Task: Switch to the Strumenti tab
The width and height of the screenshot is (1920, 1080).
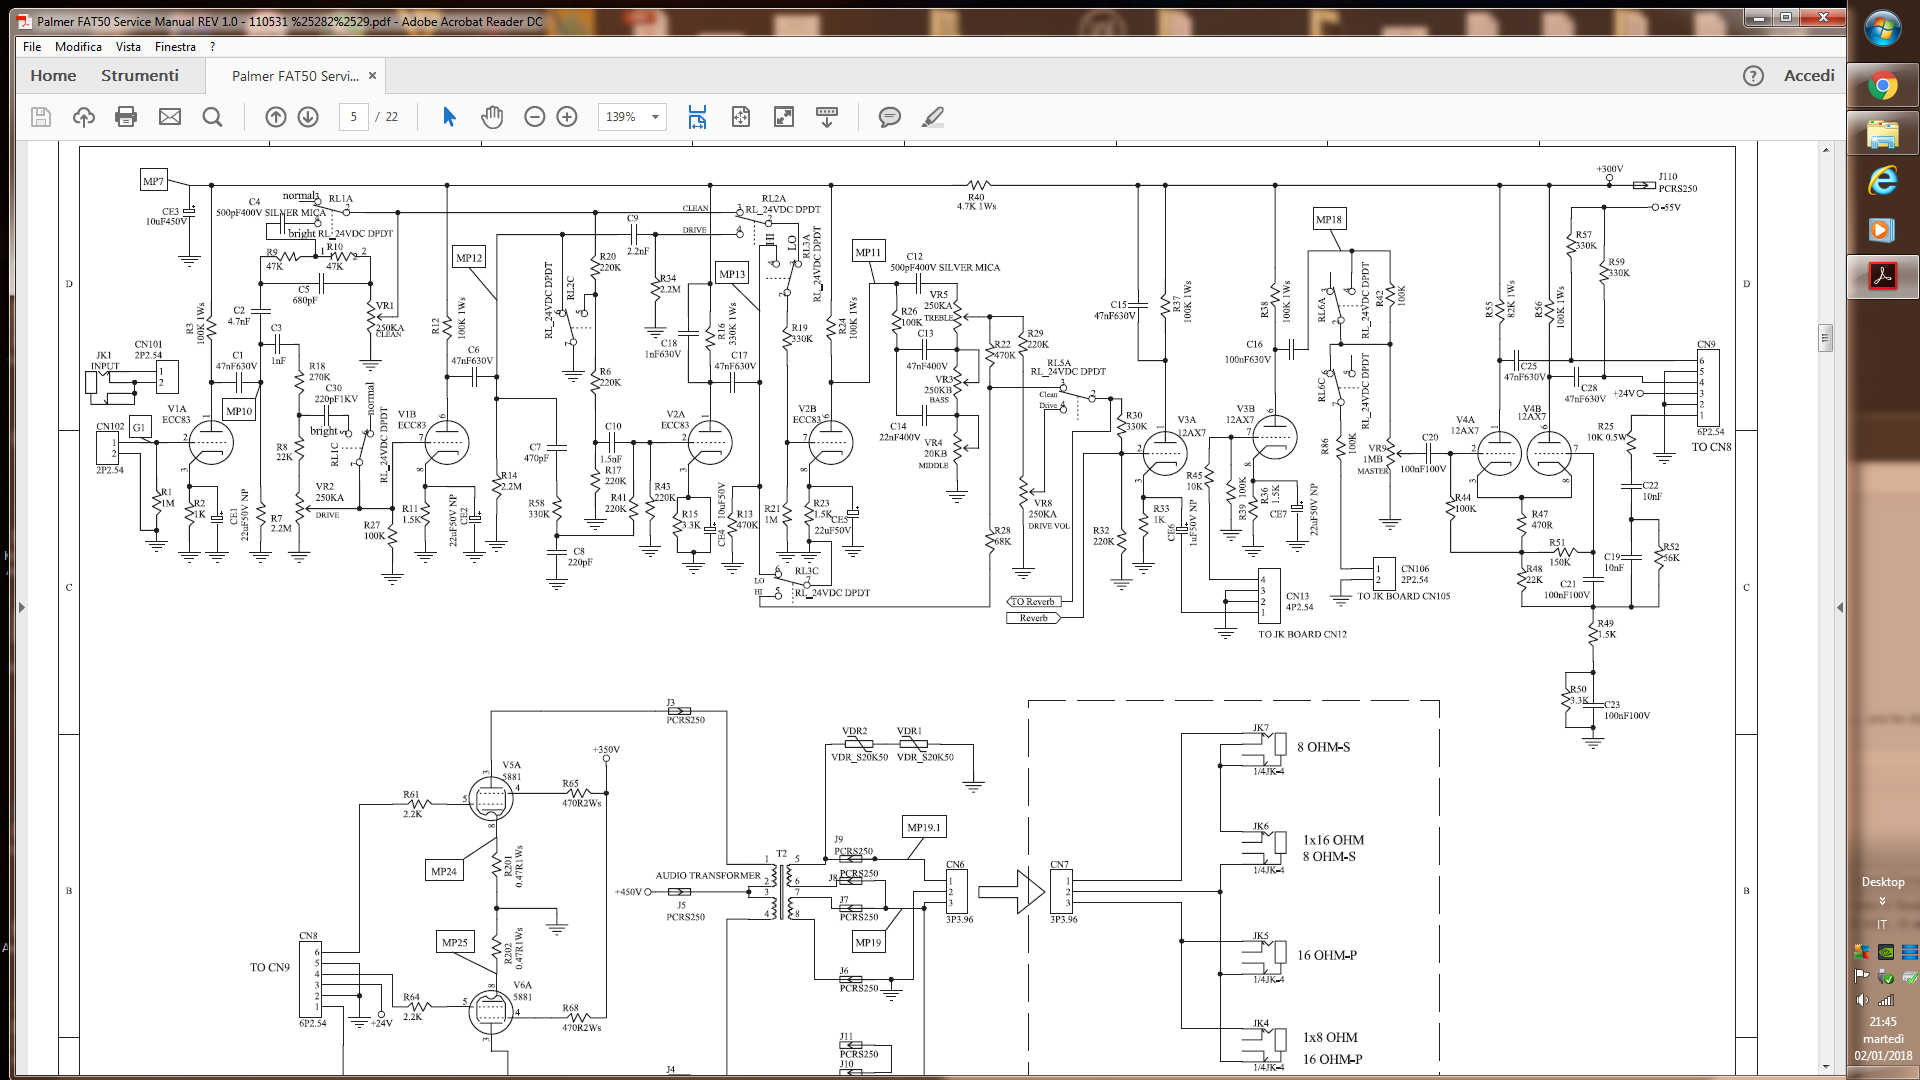Action: pyautogui.click(x=139, y=76)
